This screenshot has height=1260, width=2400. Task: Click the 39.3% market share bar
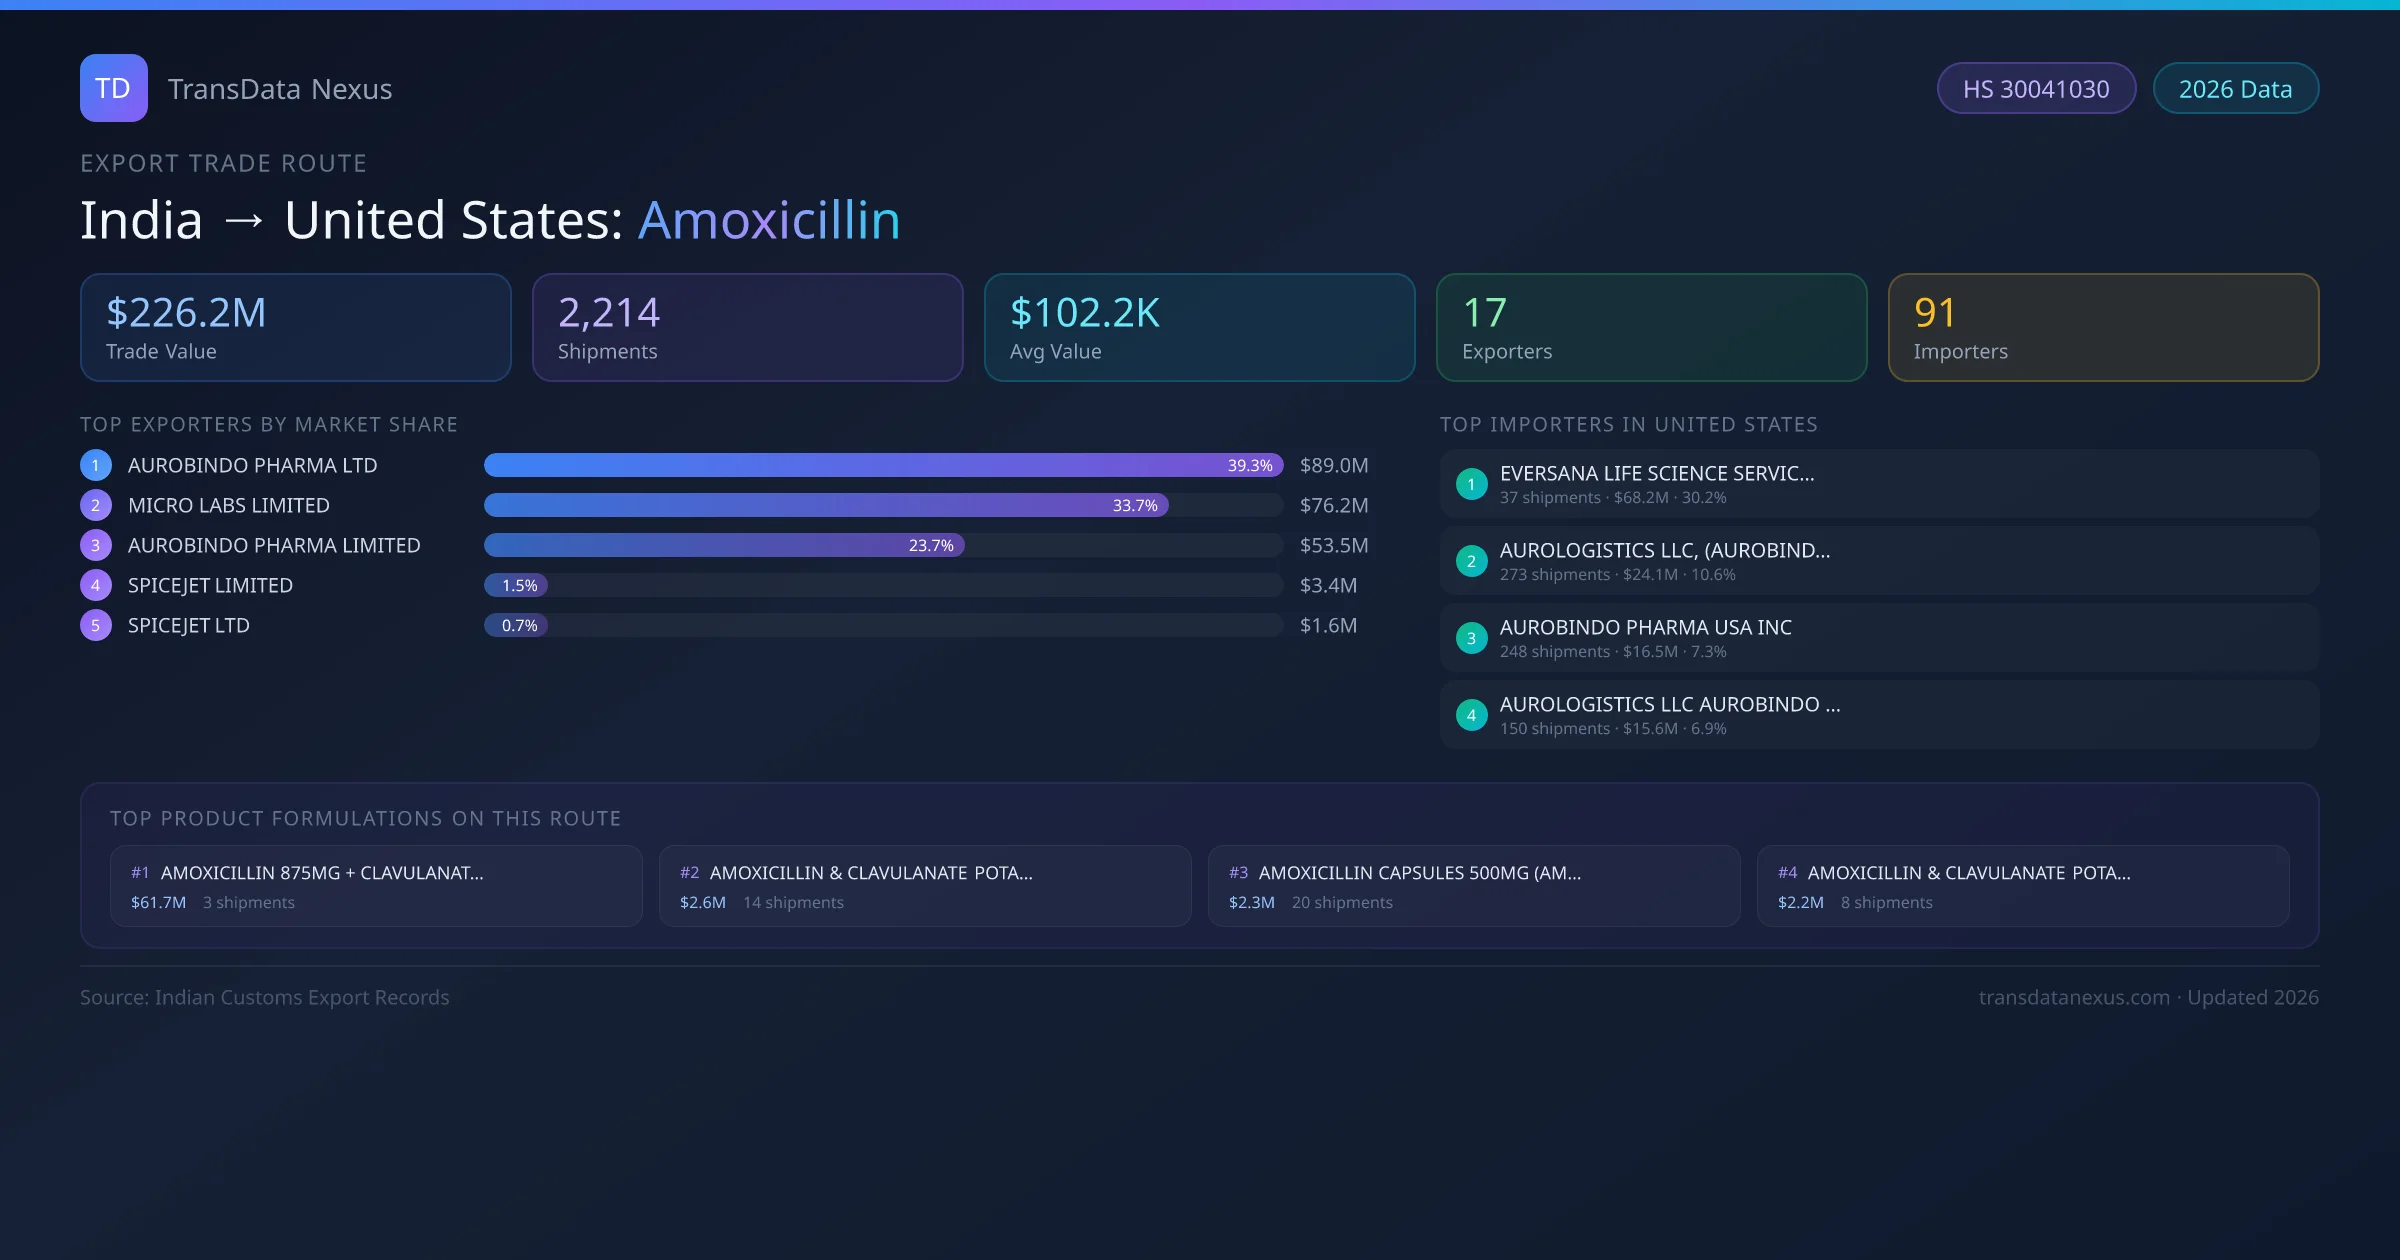pos(882,465)
